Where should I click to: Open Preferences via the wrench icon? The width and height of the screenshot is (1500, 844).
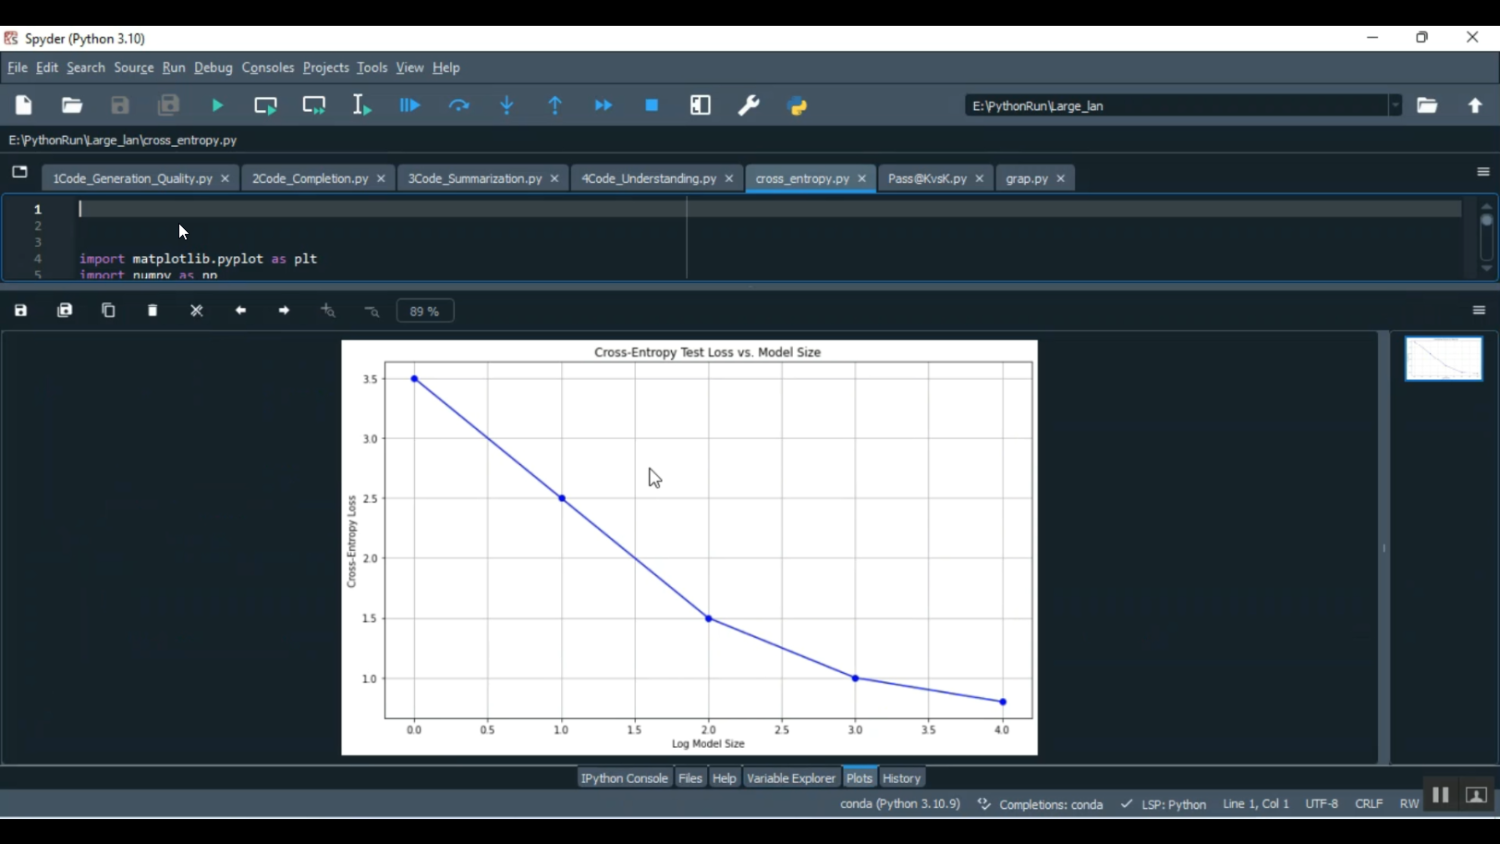pyautogui.click(x=749, y=106)
